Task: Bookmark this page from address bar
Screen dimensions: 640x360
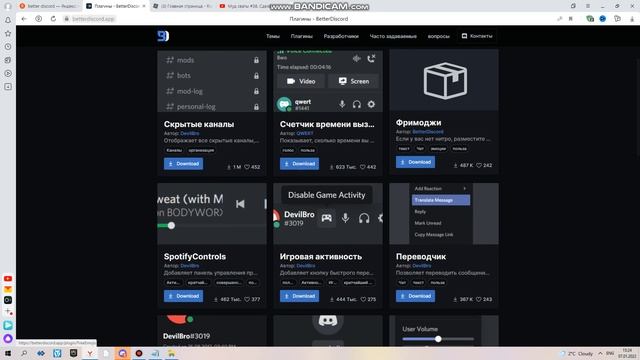Action: point(571,19)
